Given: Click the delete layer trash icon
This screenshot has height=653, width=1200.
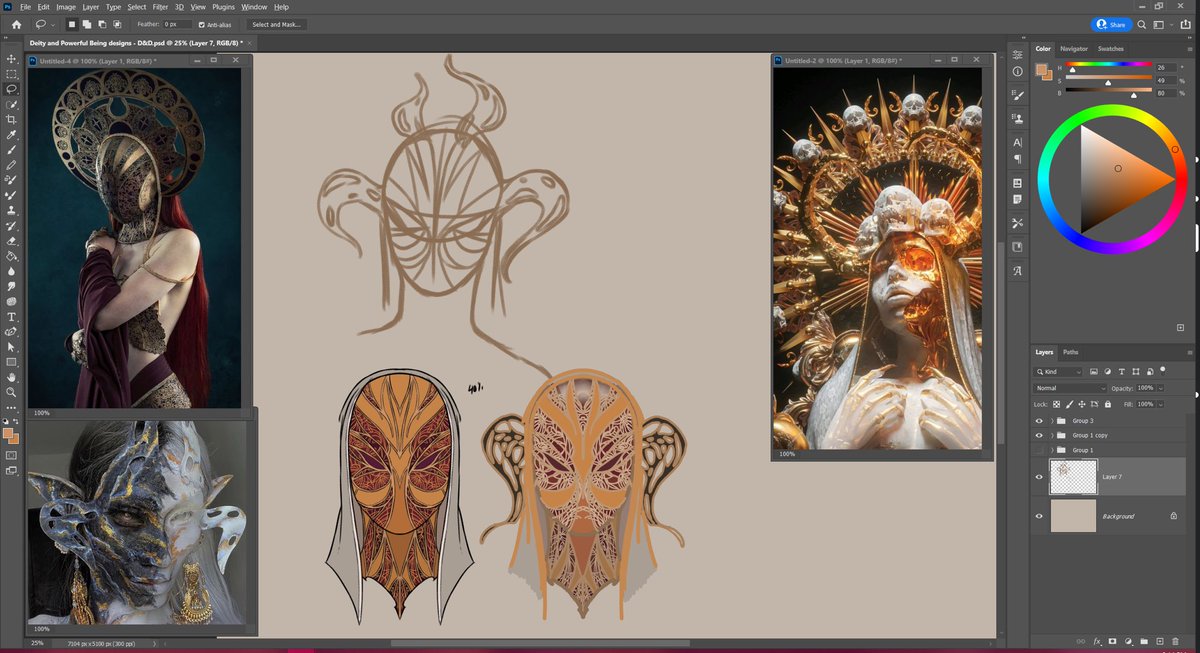Looking at the screenshot, I should point(1176,641).
